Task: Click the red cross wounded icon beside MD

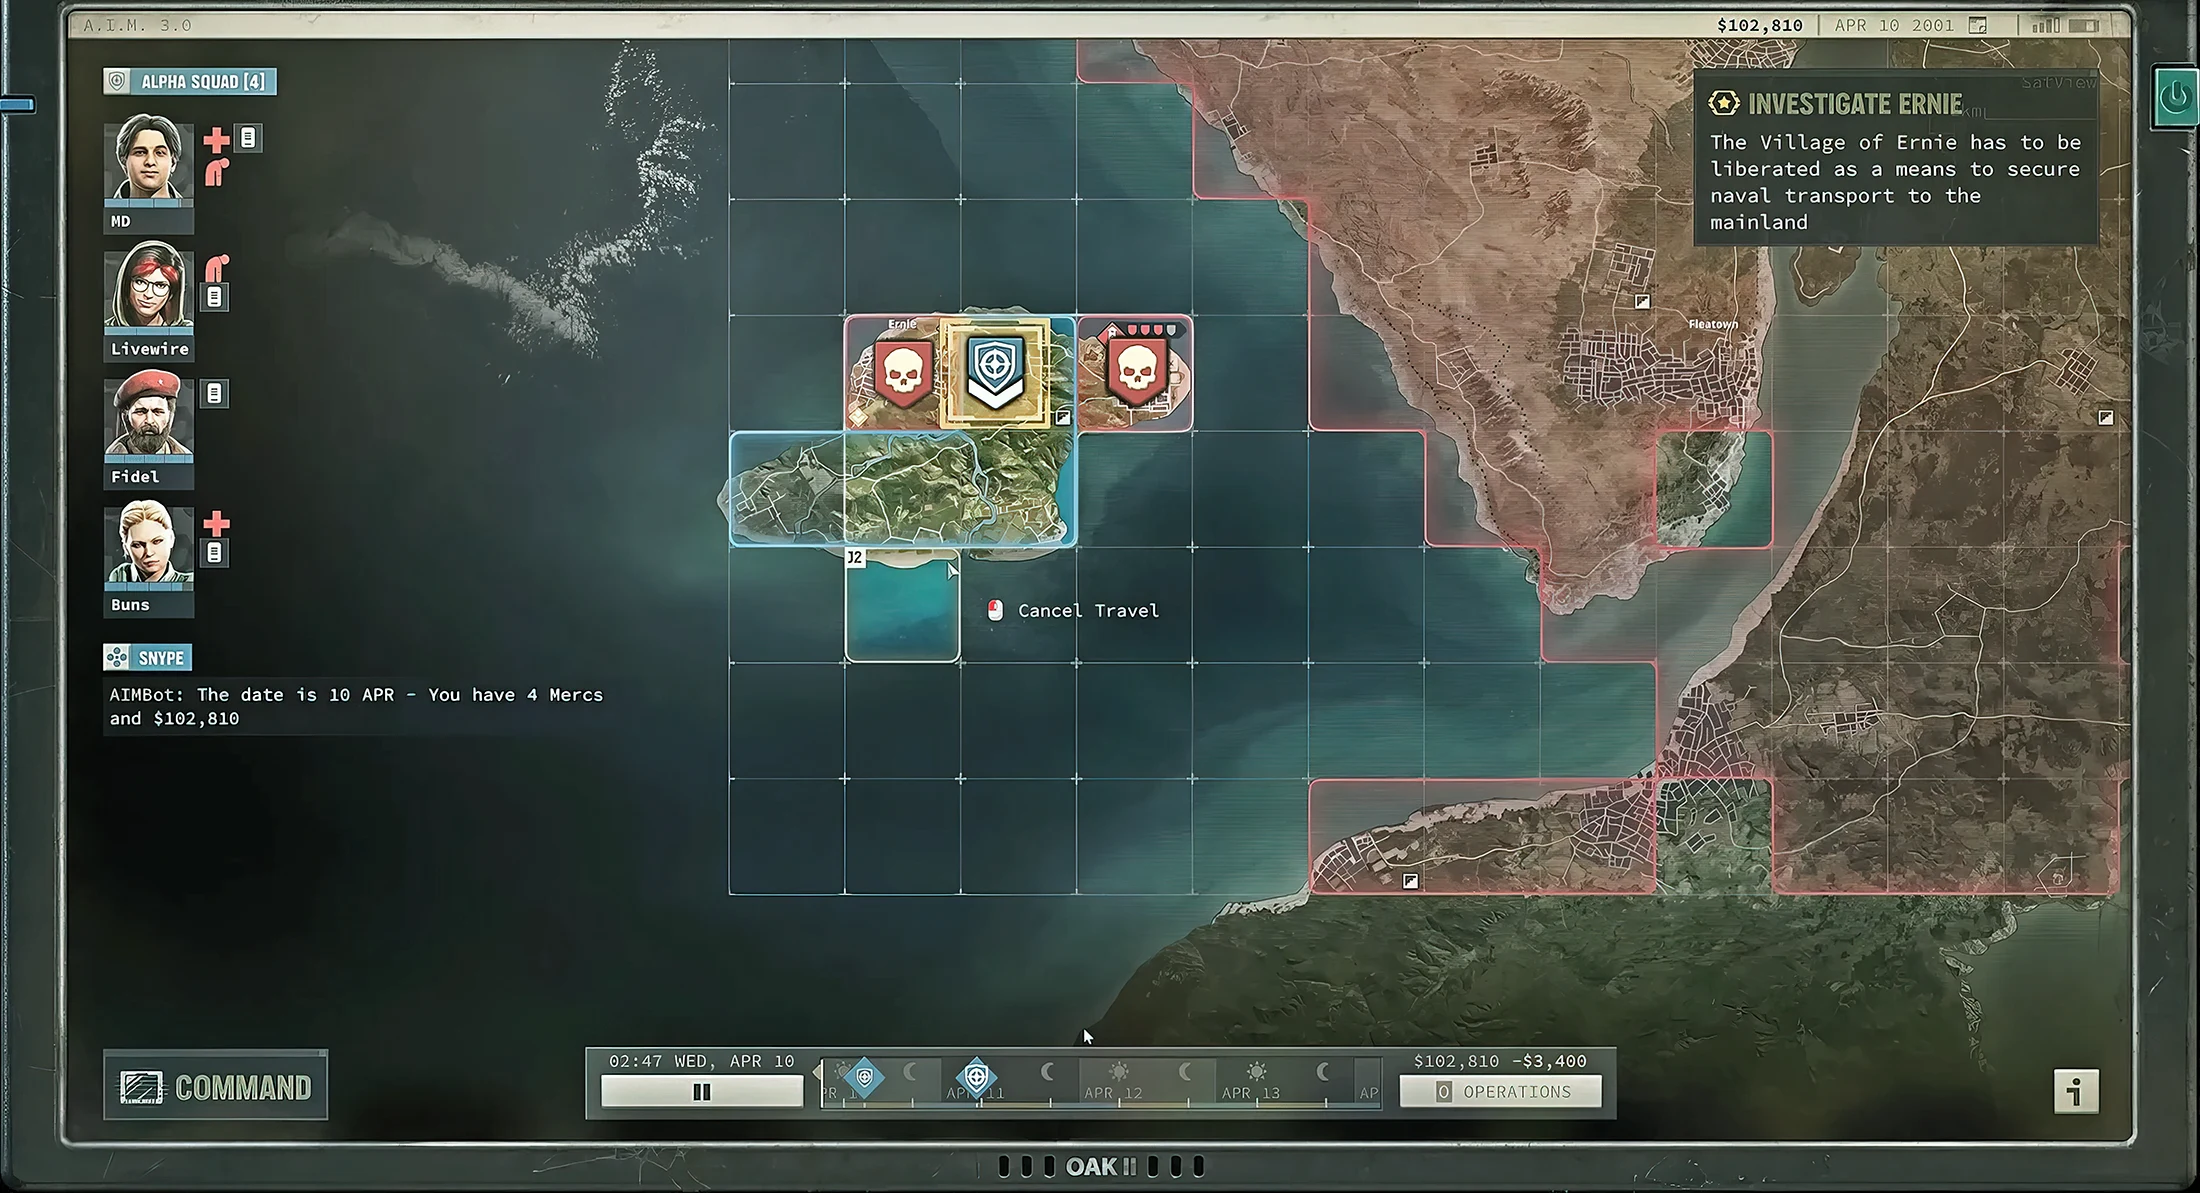Action: pos(216,140)
